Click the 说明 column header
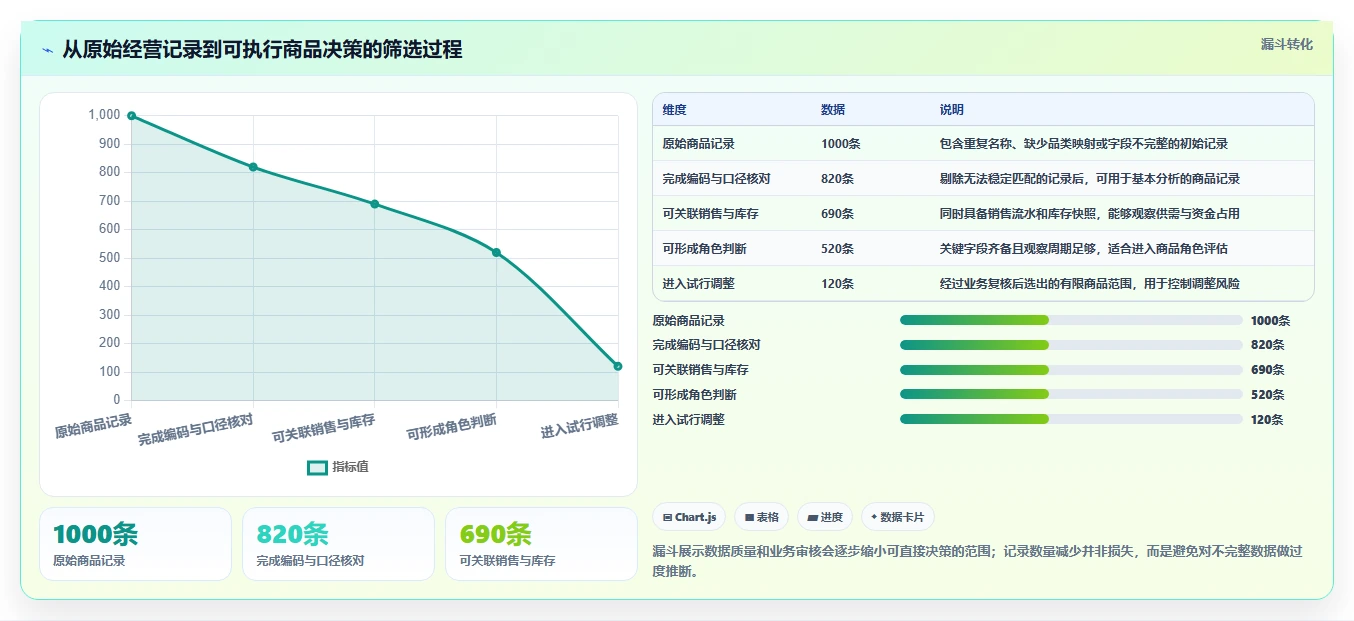1354x621 pixels. (x=952, y=110)
